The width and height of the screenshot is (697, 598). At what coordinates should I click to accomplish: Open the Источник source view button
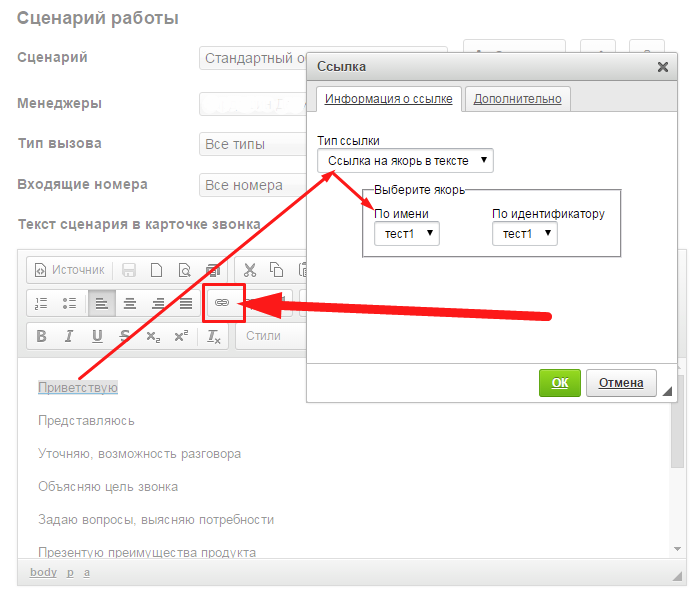(70, 270)
